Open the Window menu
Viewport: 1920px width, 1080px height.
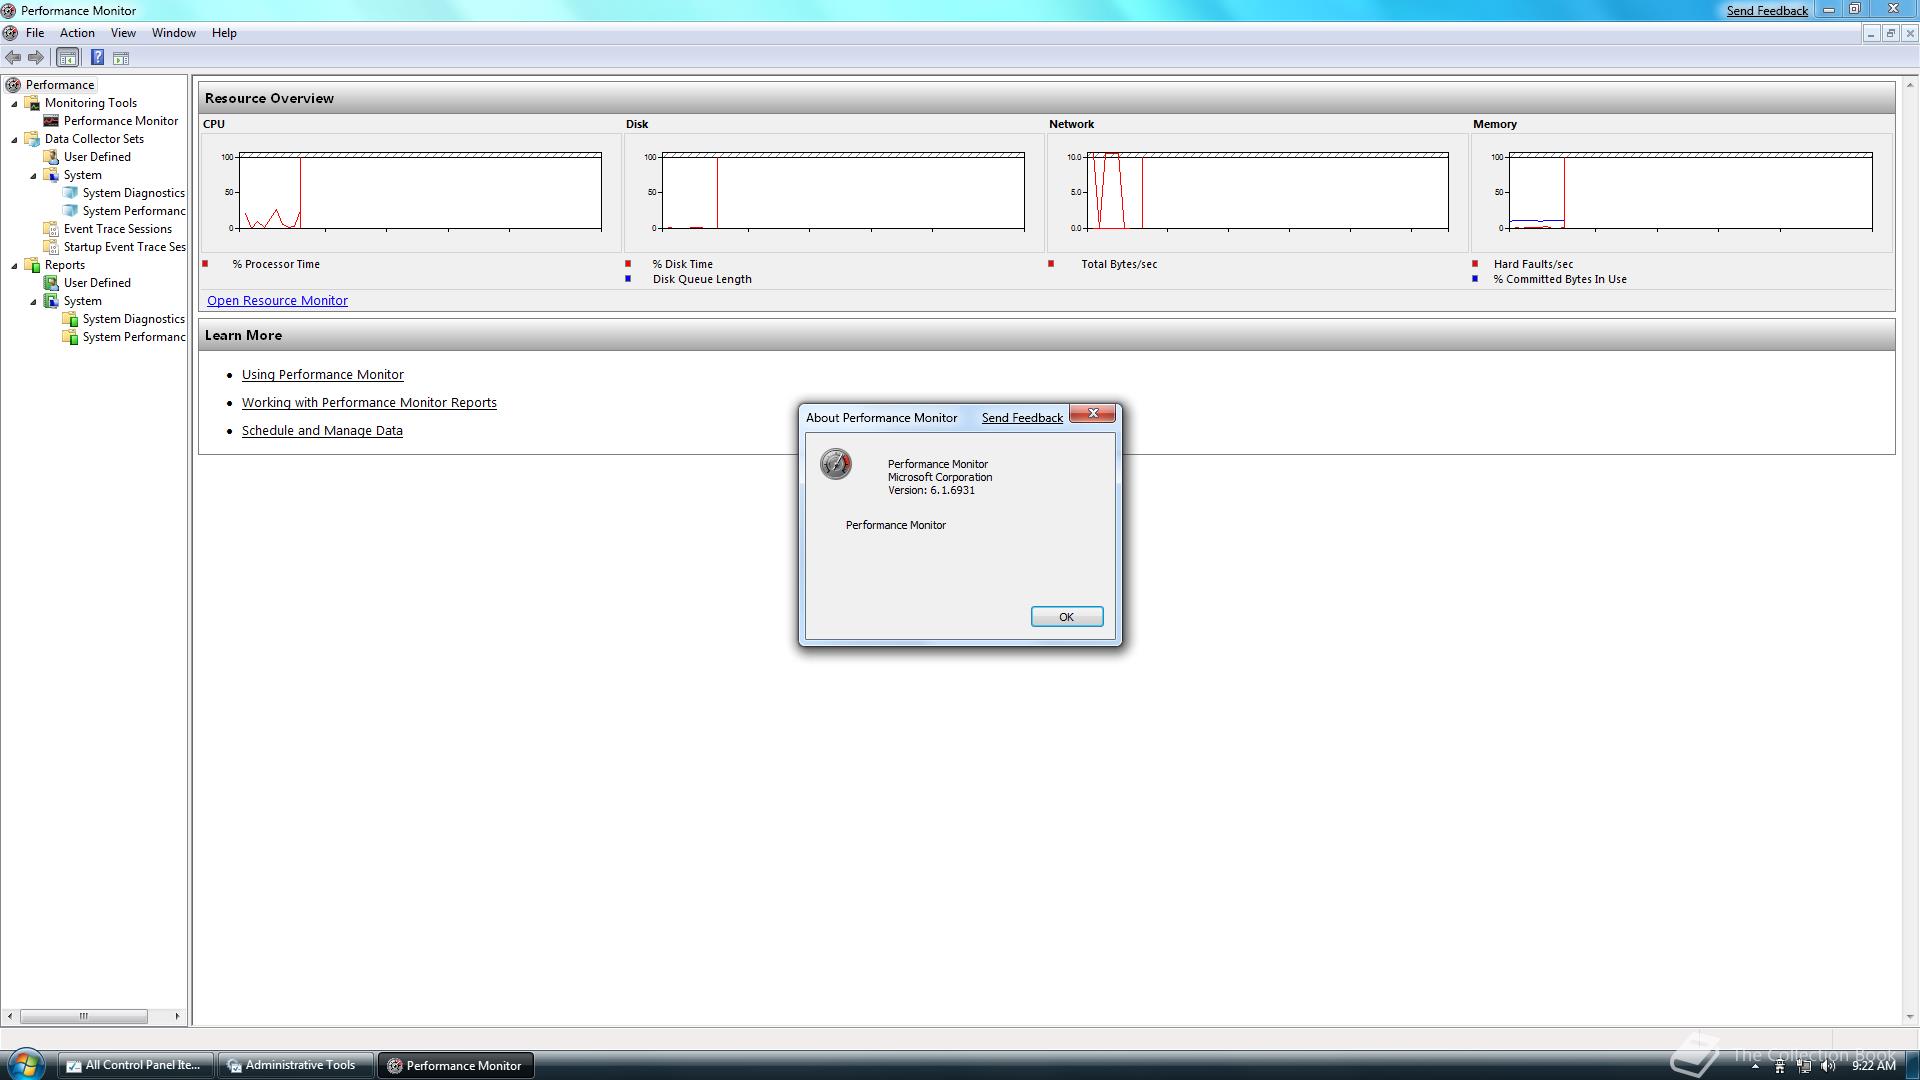[x=173, y=33]
